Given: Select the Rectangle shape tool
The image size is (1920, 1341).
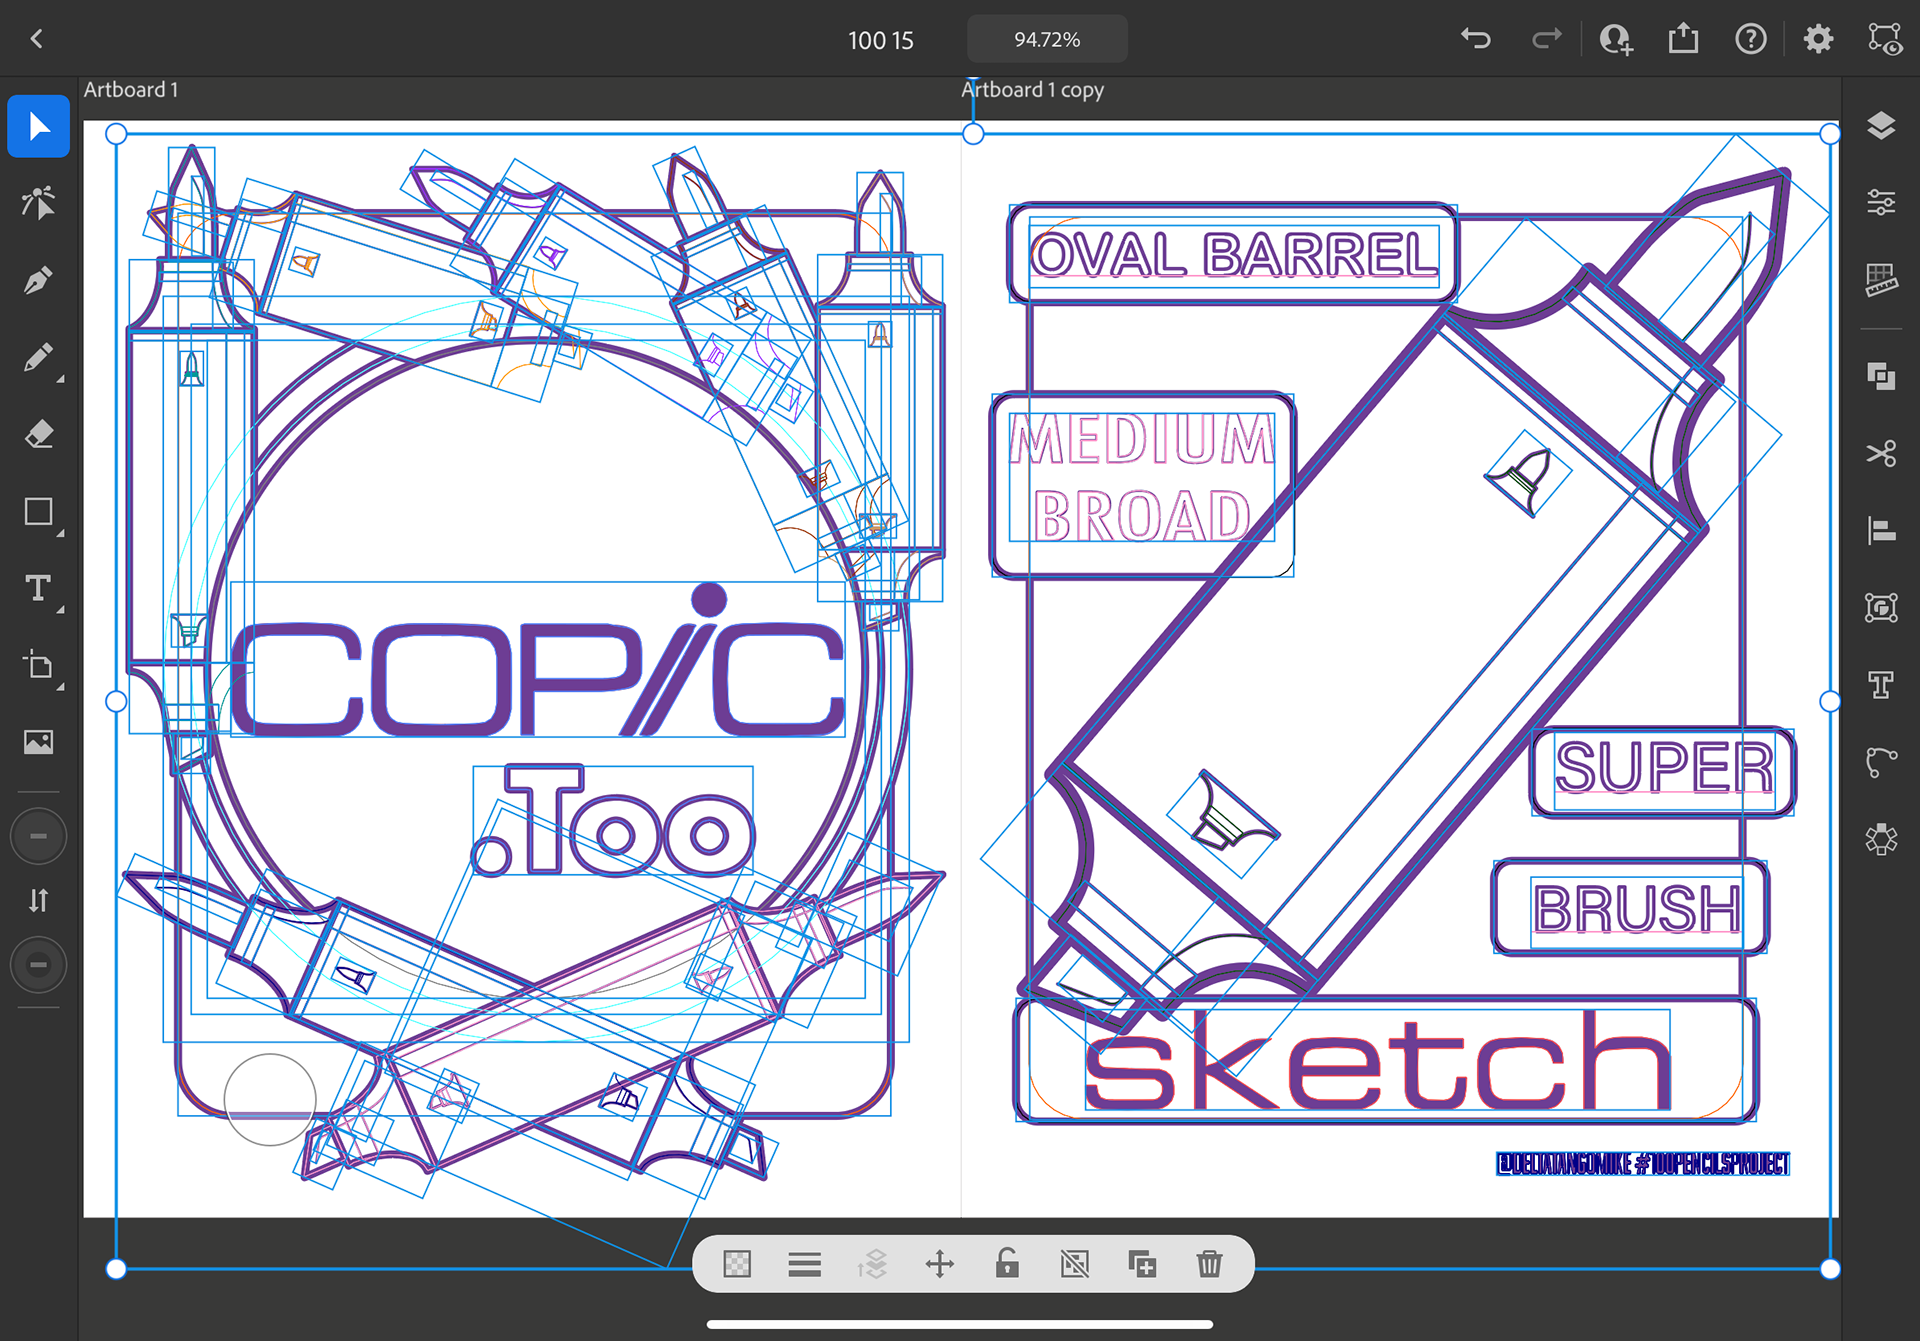Looking at the screenshot, I should pyautogui.click(x=38, y=512).
